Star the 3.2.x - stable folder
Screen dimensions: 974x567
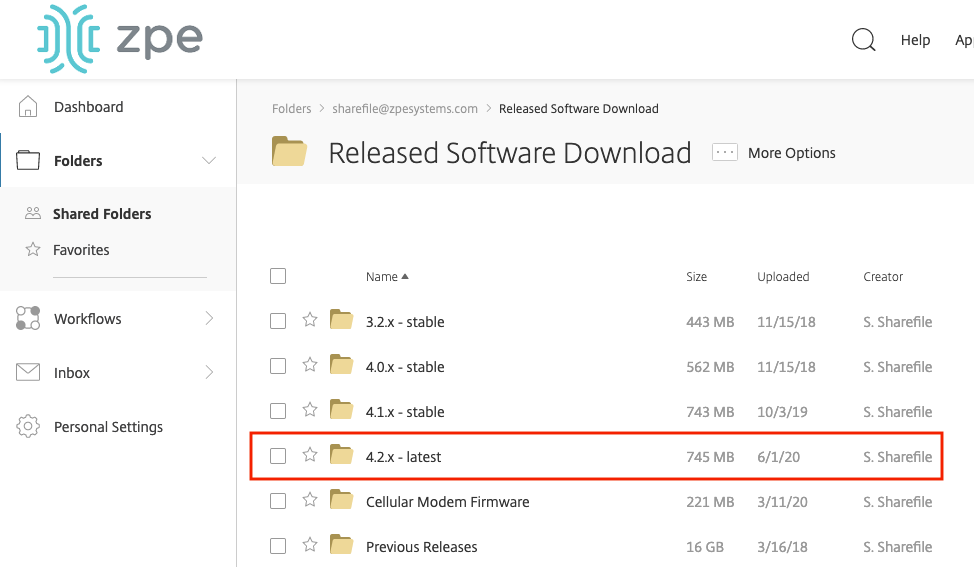point(310,320)
